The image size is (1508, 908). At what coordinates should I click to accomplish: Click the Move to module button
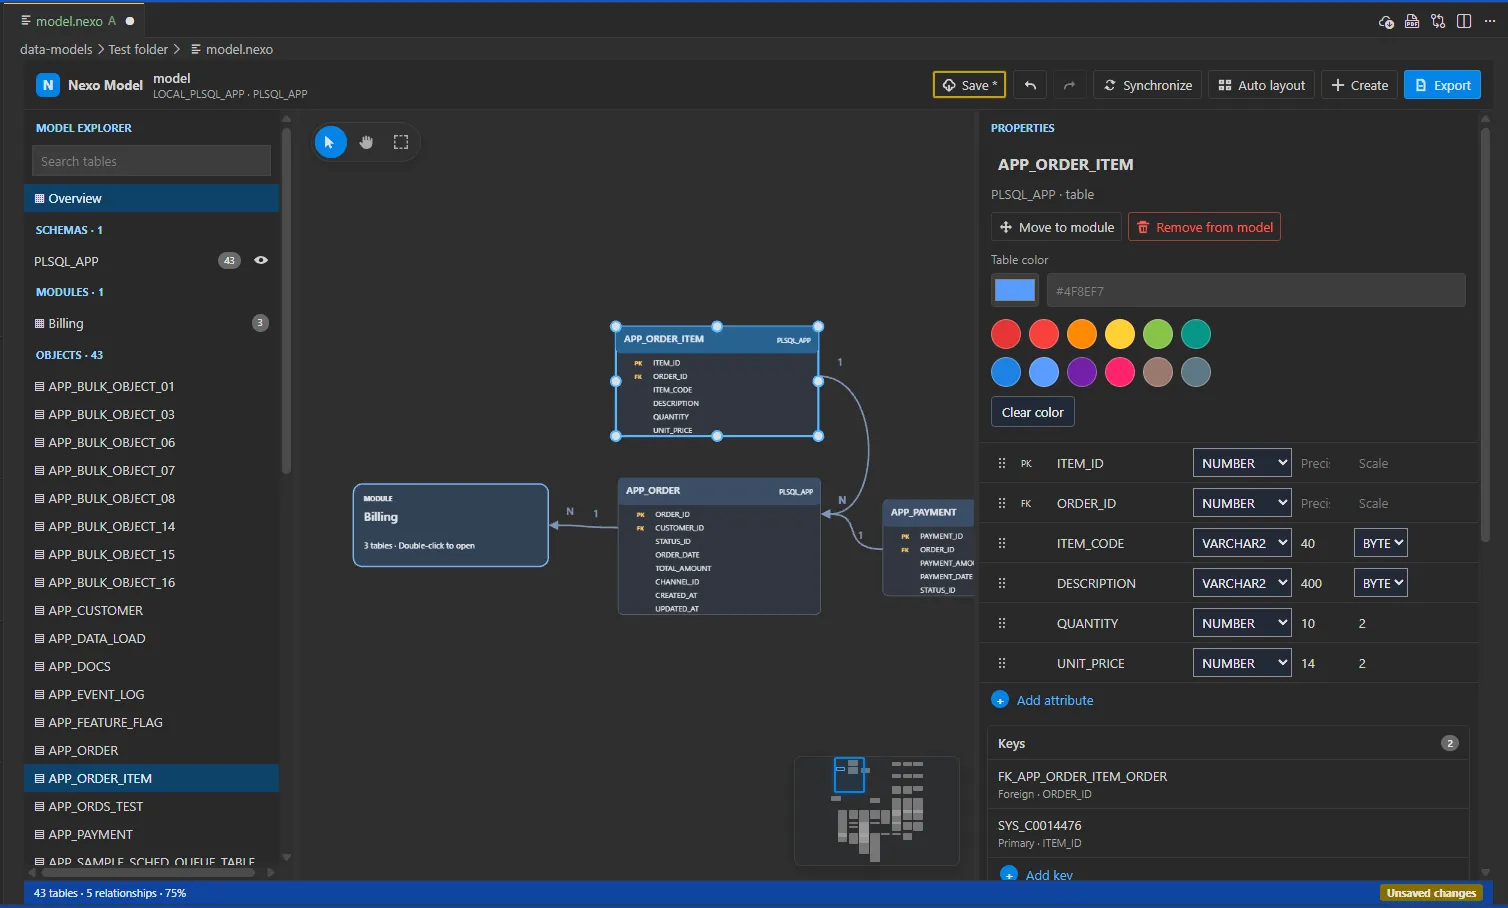[1056, 227]
